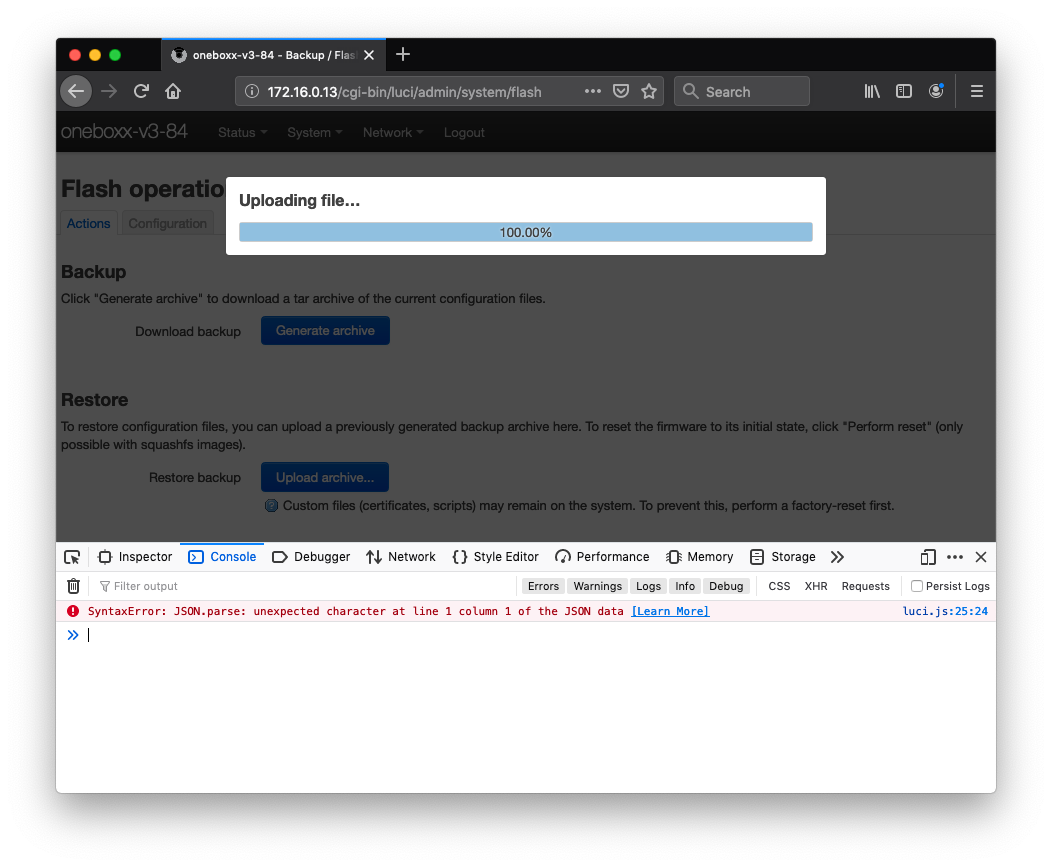Activate the element picker in DevTools
Viewport: 1052px width, 867px height.
[x=71, y=557]
